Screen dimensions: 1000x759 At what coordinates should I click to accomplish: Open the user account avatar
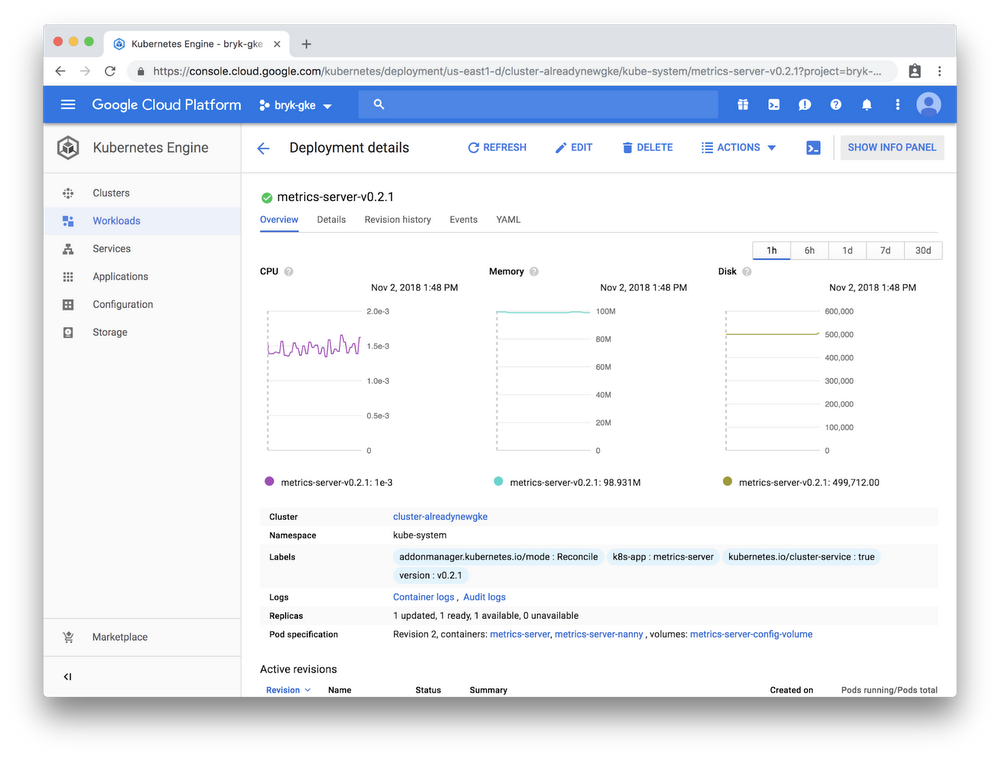(x=929, y=104)
